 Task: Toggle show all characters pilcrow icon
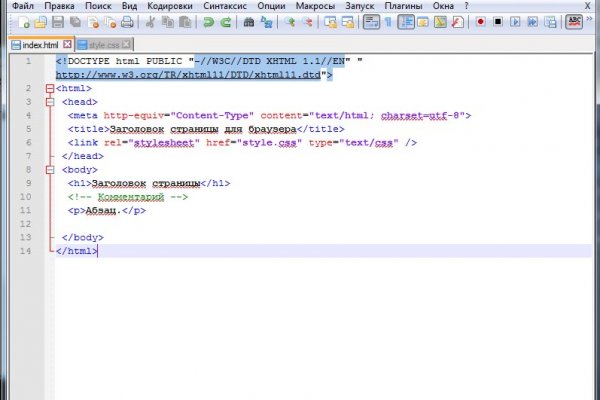(x=390, y=21)
